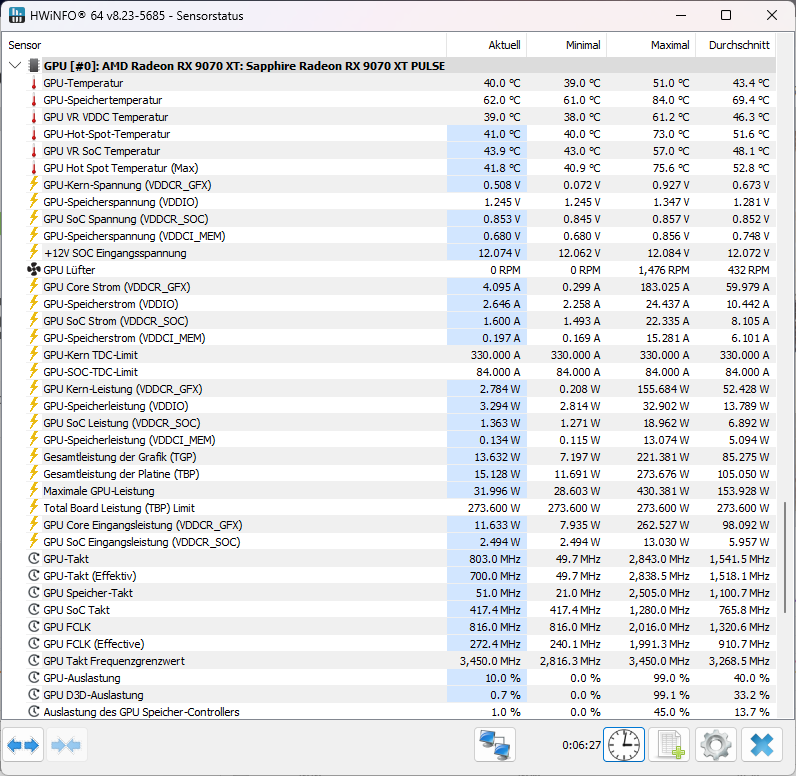The height and width of the screenshot is (776, 796).
Task: Click clock icon beside GPU-Auslastung
Action: click(34, 678)
